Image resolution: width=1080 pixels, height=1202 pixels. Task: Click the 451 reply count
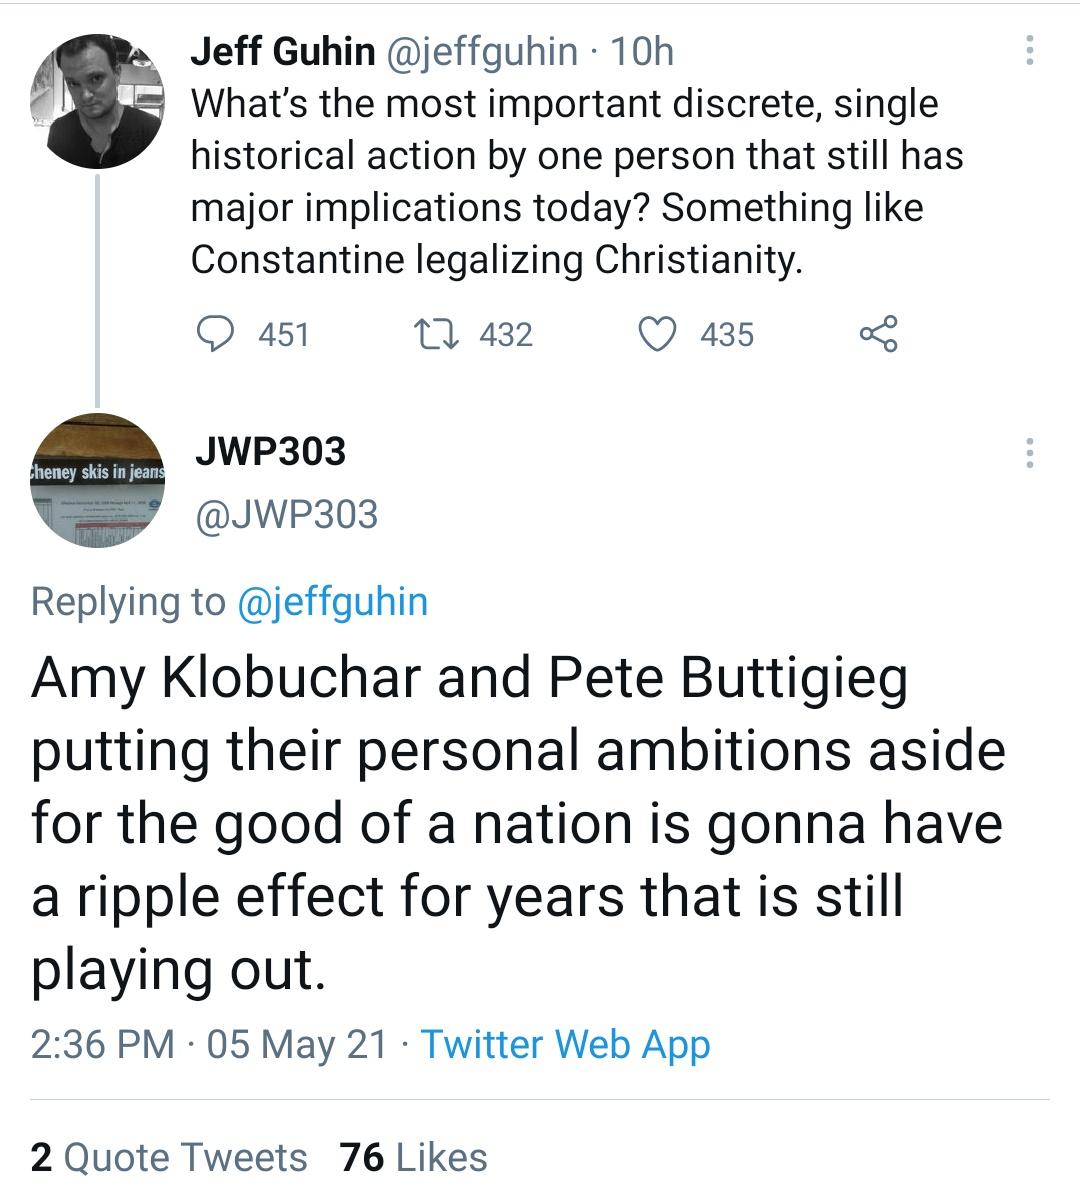tap(283, 335)
